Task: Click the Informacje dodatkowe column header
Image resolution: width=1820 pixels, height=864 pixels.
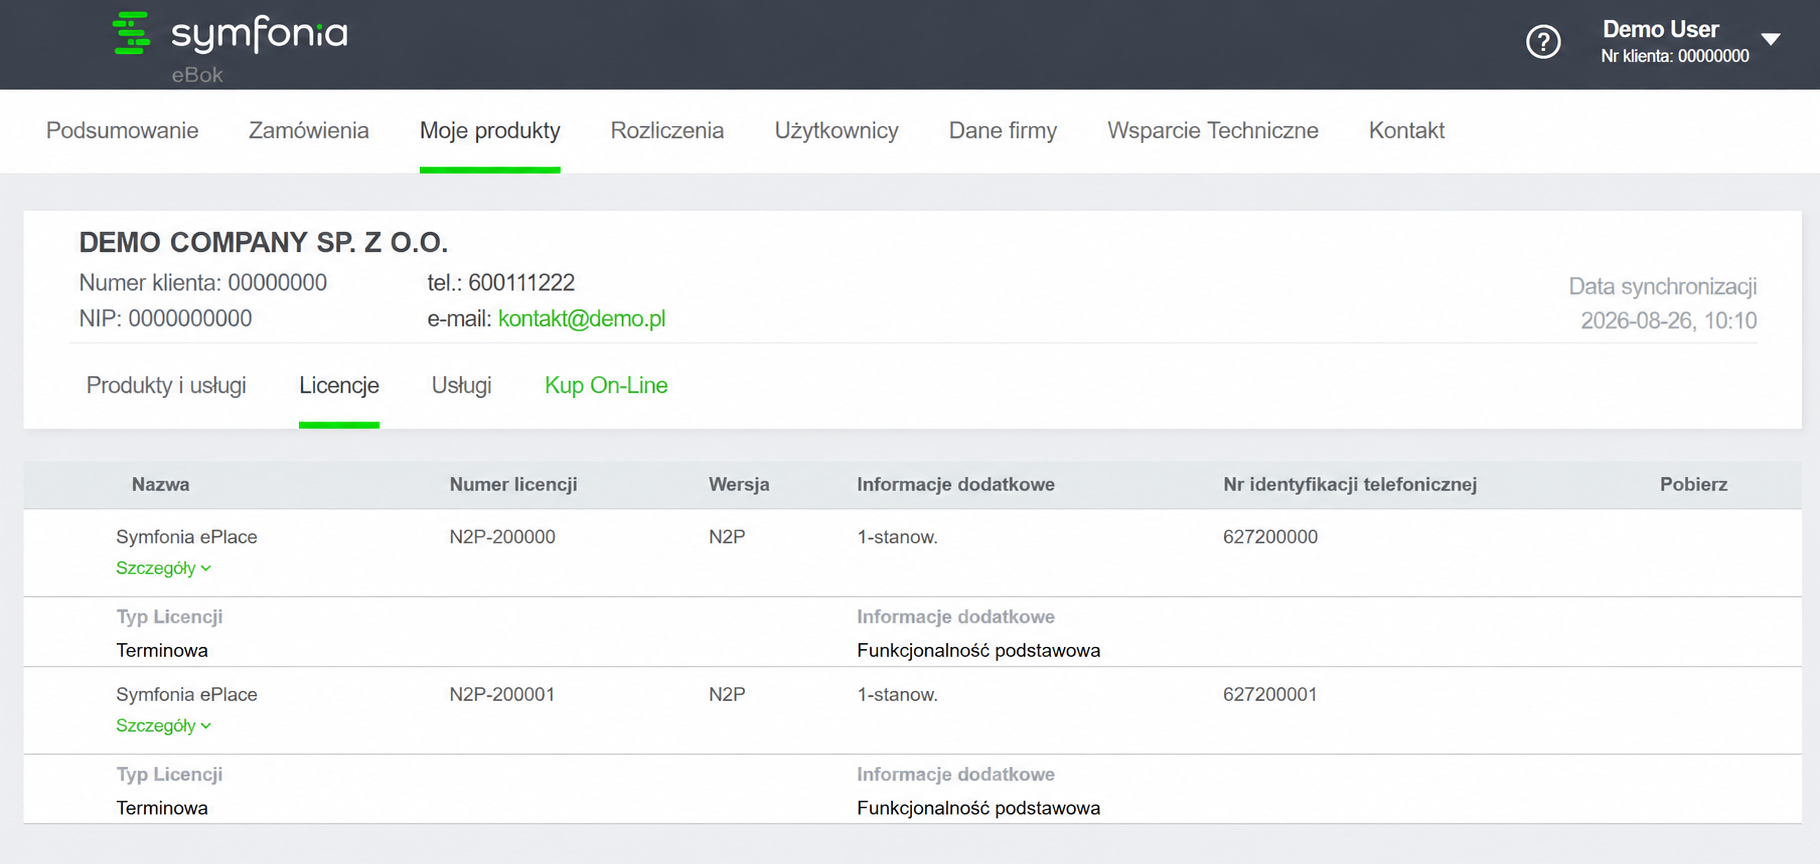Action: [x=956, y=485]
